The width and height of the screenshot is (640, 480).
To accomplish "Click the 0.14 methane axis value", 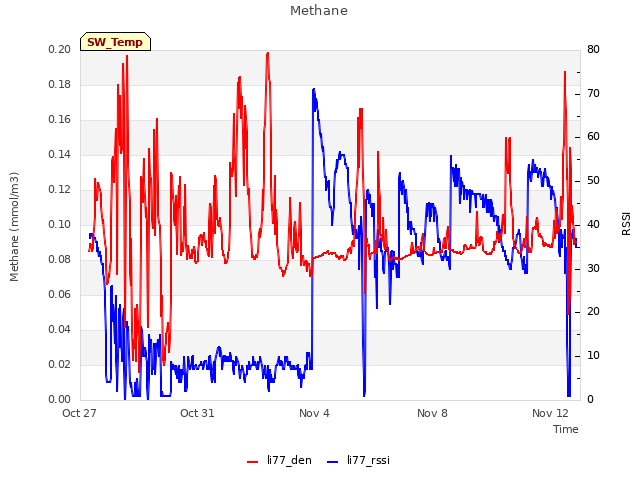I will tap(60, 155).
